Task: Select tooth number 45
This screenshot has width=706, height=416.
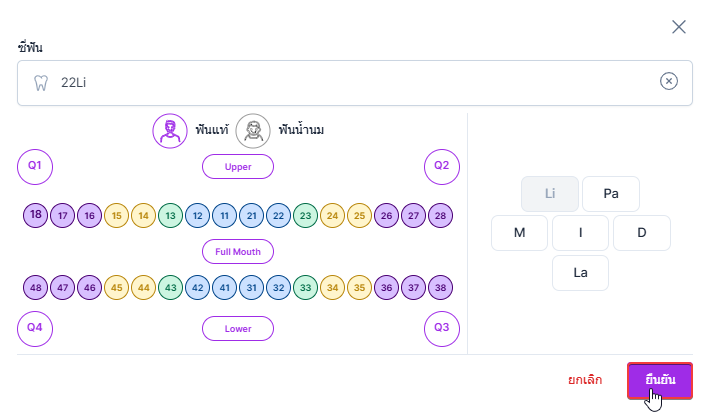Action: pyautogui.click(x=117, y=287)
